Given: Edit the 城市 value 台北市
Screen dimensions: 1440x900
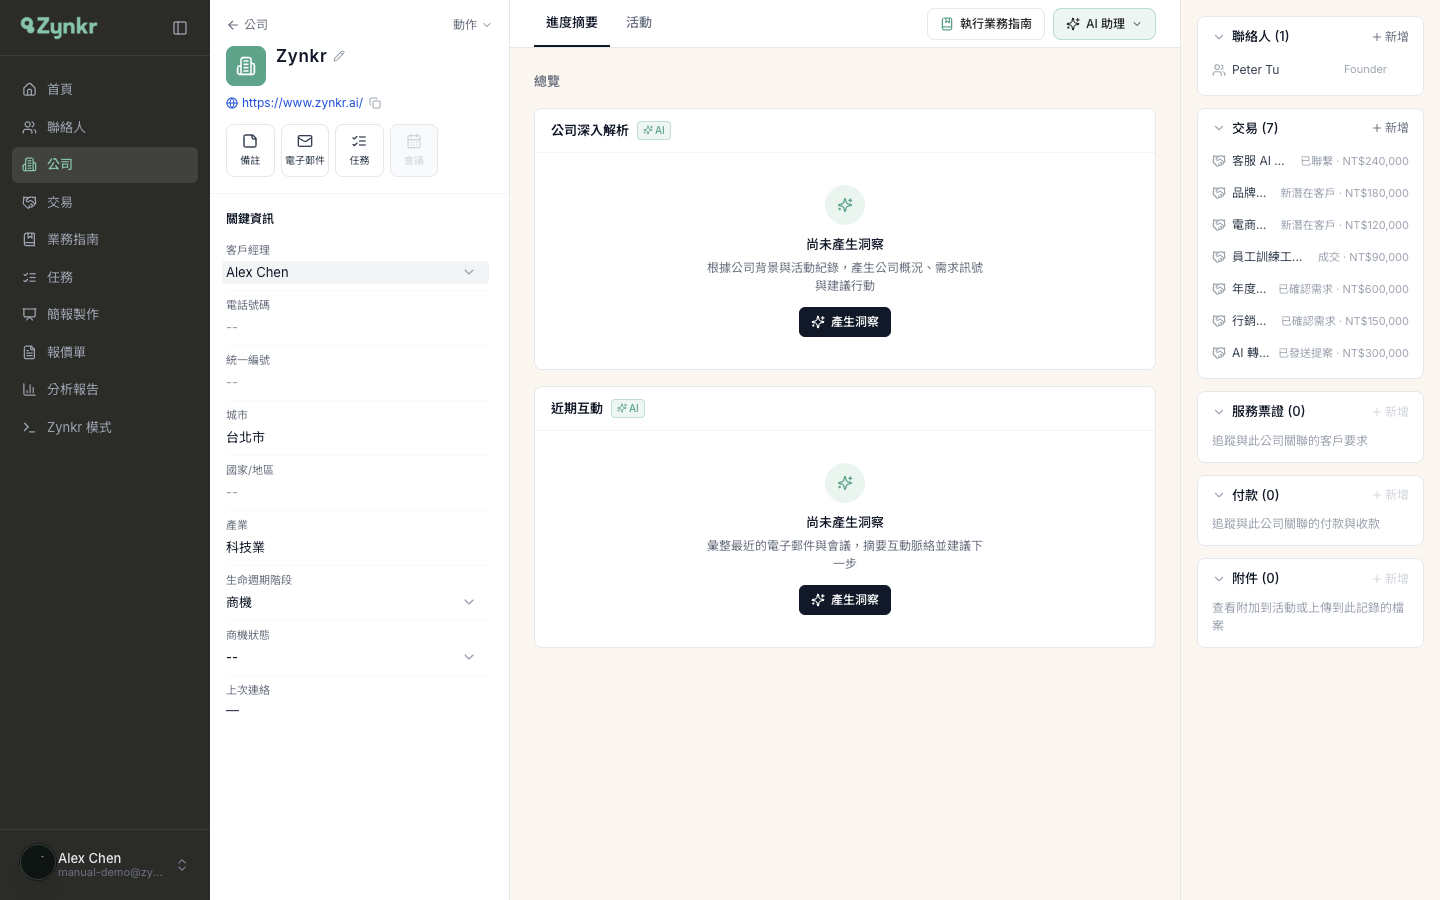Looking at the screenshot, I should tap(355, 437).
